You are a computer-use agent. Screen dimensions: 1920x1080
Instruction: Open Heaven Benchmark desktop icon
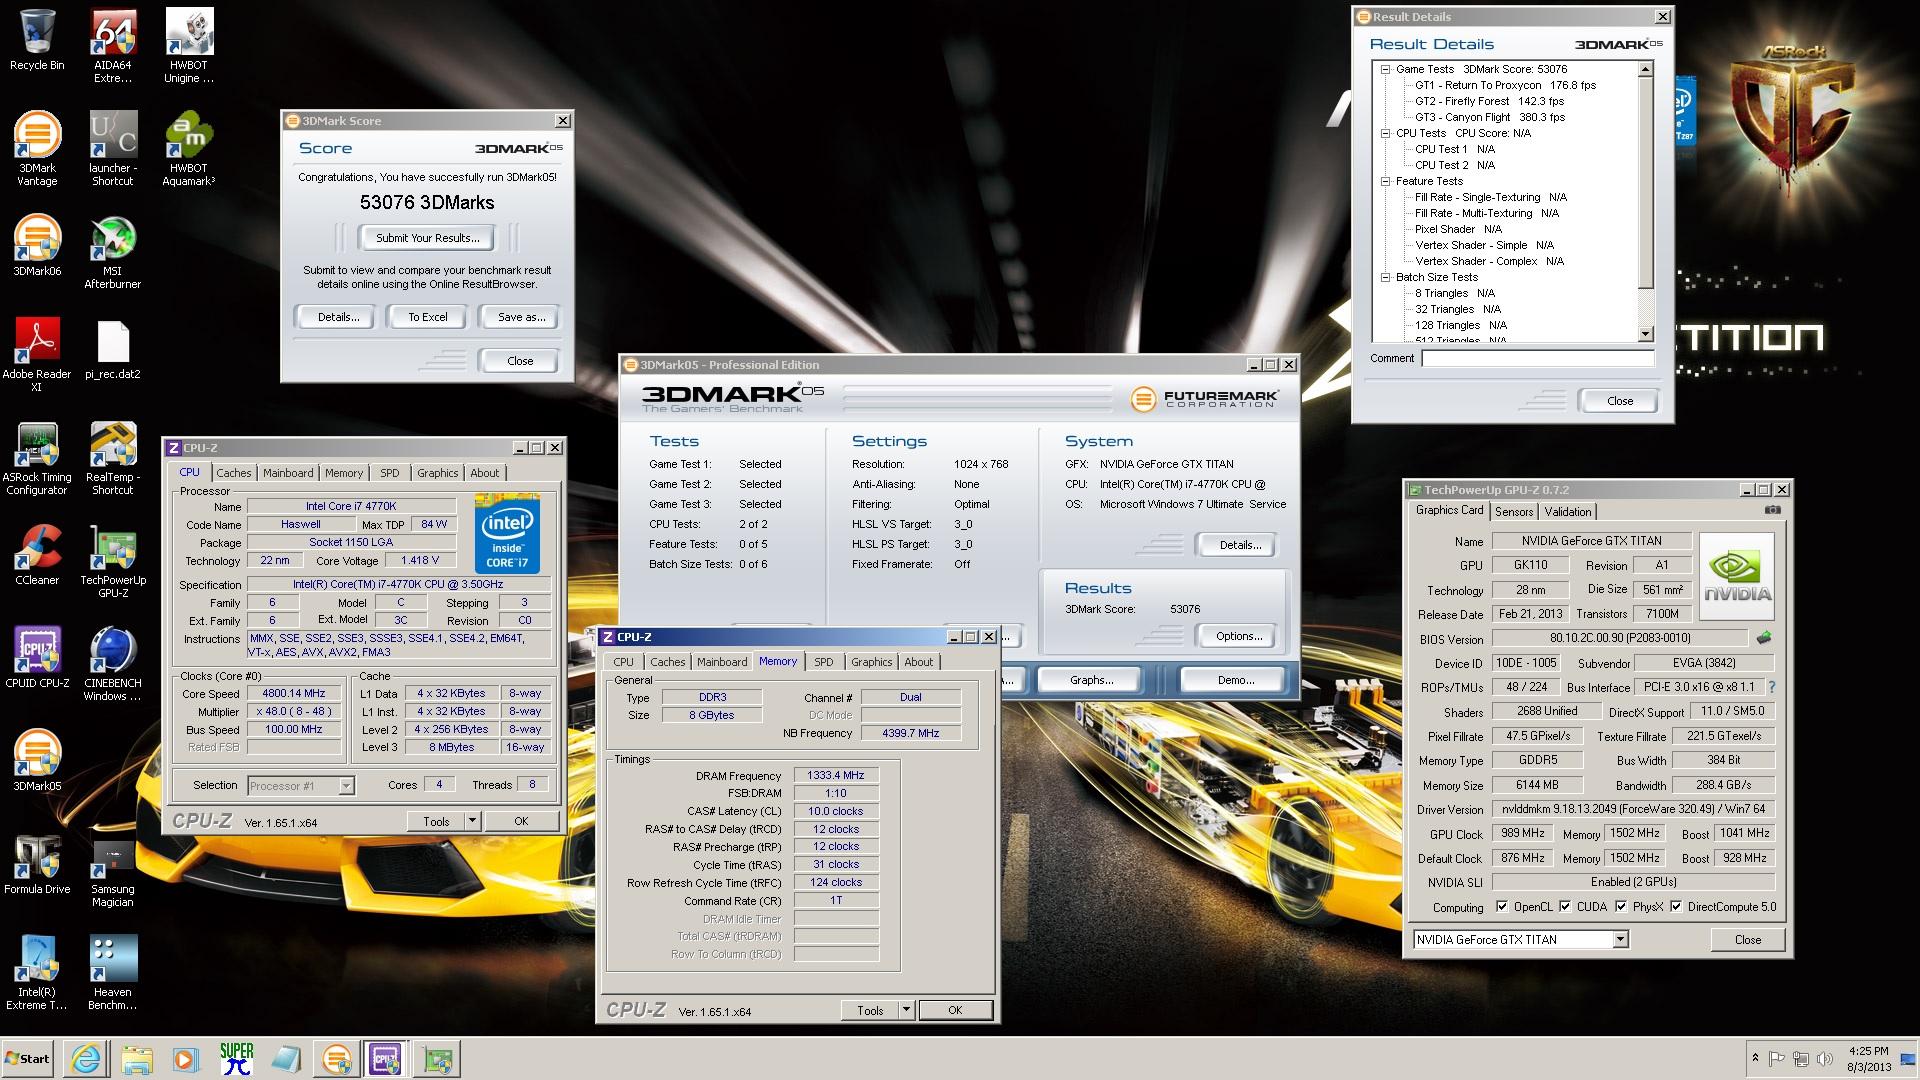[x=113, y=973]
